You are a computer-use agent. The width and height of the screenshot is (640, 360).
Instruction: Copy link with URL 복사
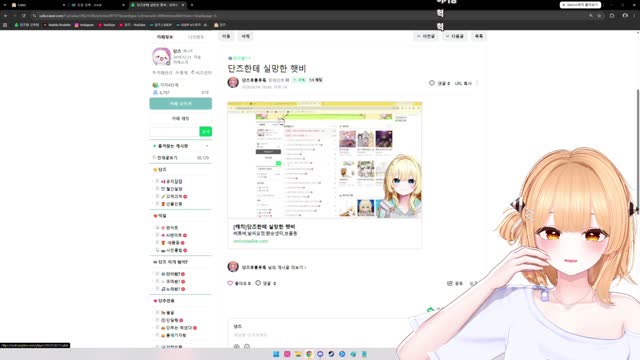tap(463, 83)
